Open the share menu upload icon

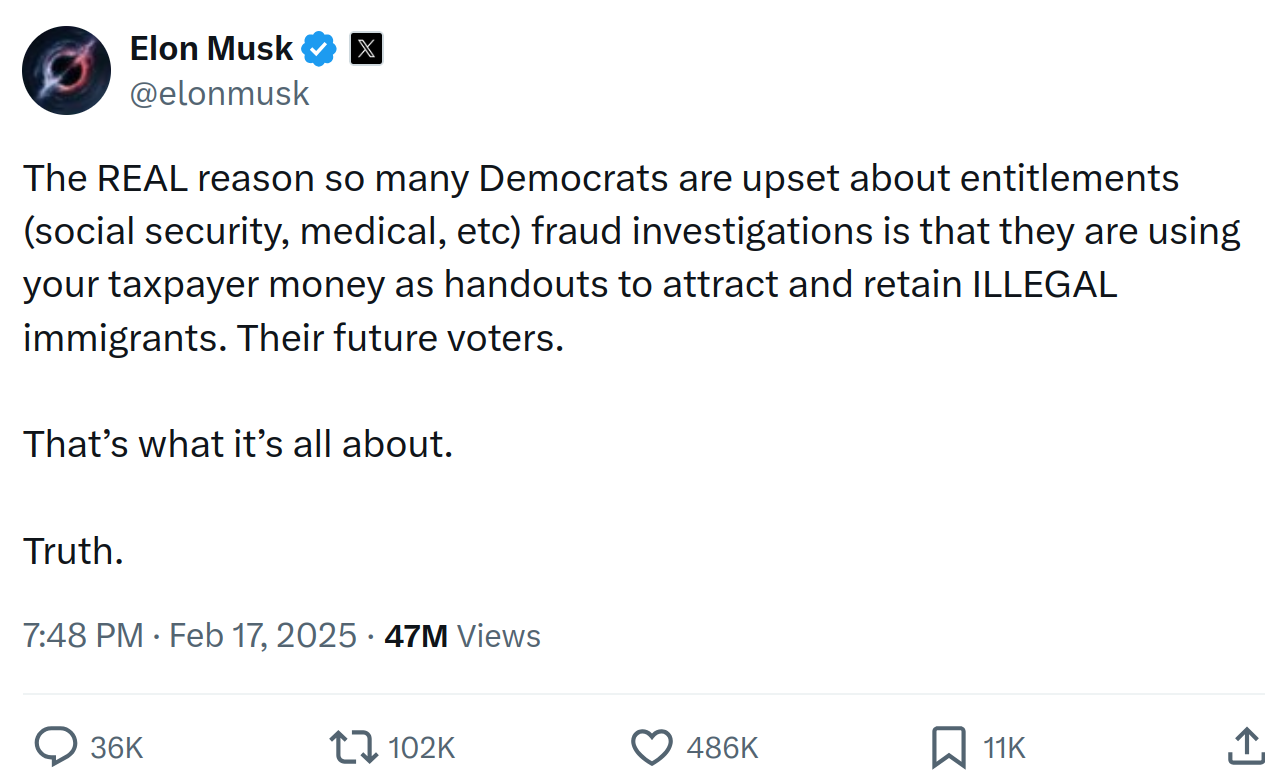tap(1245, 746)
